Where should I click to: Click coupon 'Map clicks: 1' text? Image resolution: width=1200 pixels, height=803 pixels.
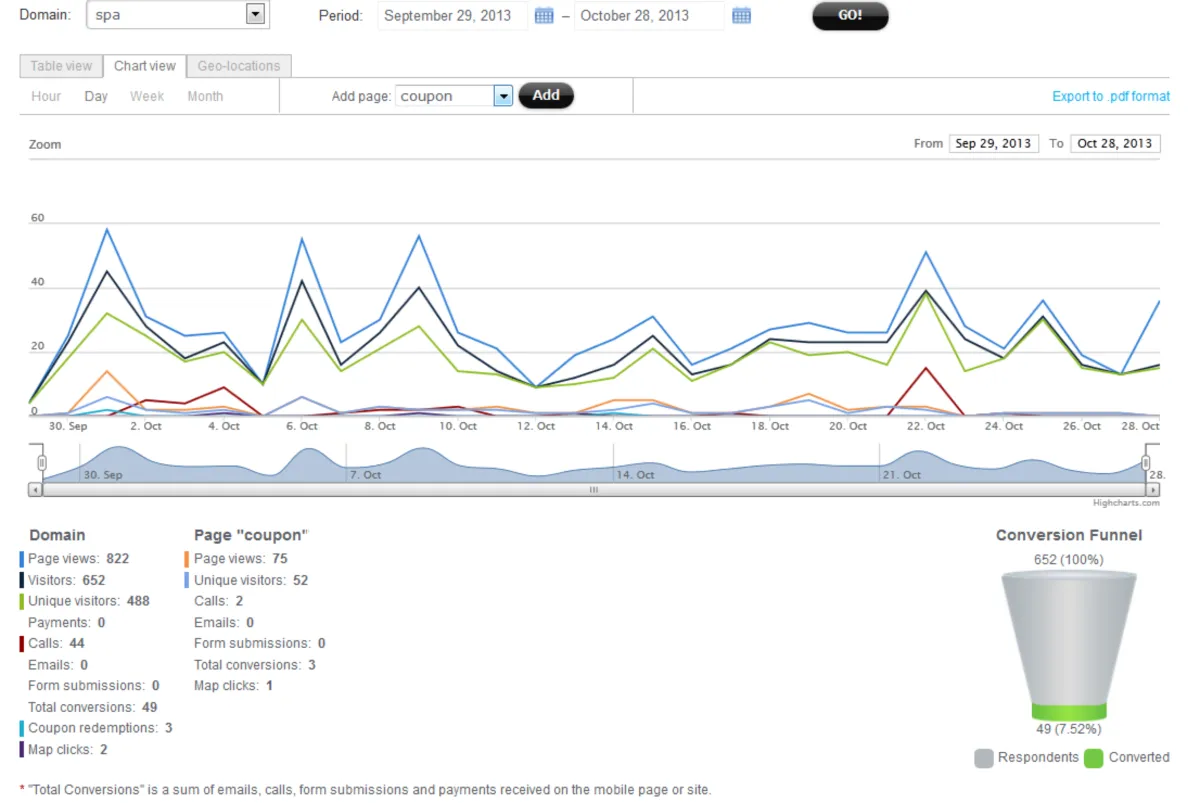[233, 686]
